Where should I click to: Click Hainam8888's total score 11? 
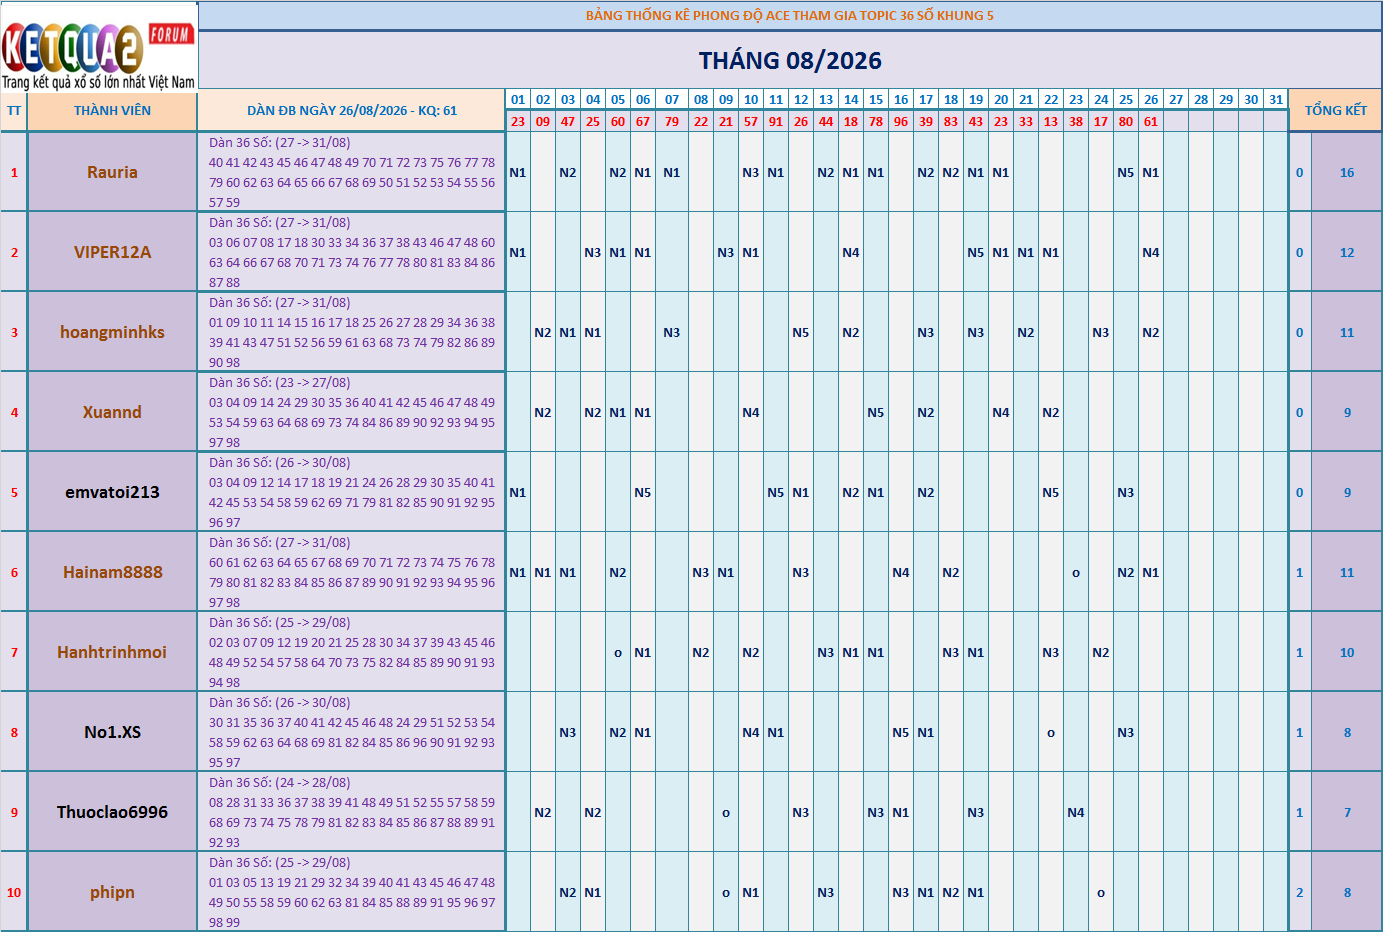1347,573
